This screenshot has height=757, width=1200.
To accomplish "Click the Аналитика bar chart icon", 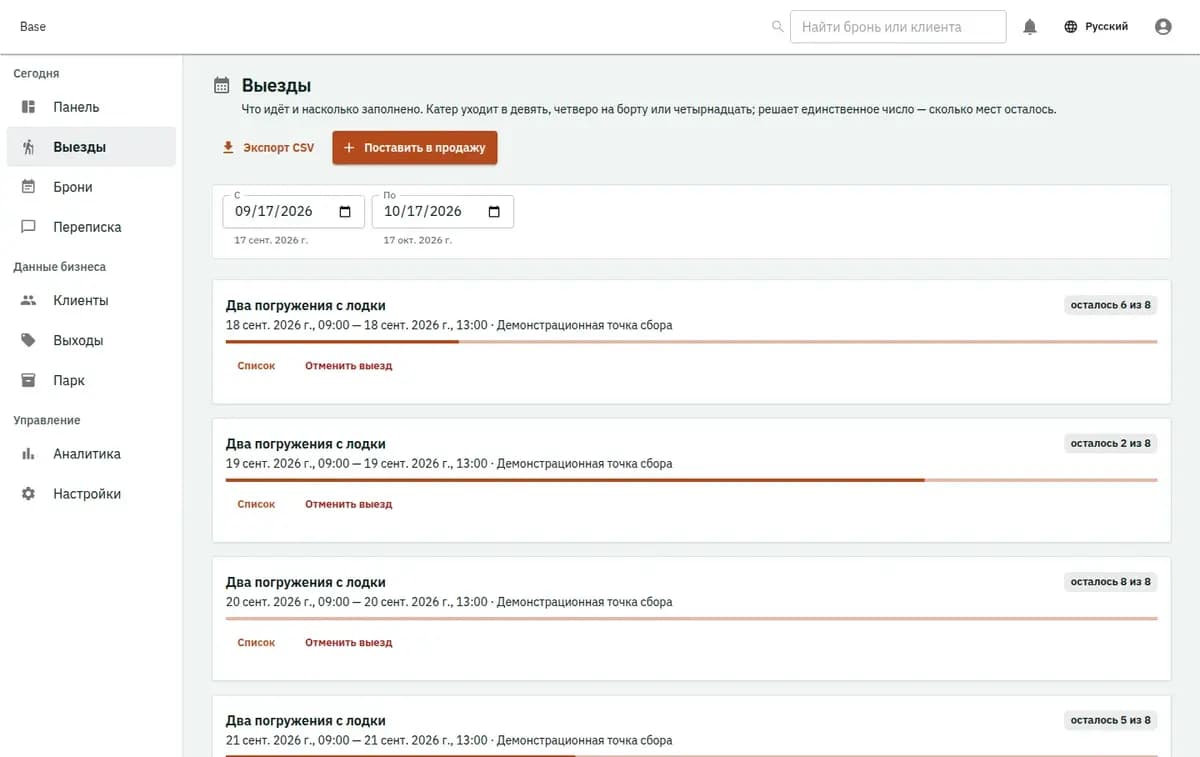I will coord(29,454).
